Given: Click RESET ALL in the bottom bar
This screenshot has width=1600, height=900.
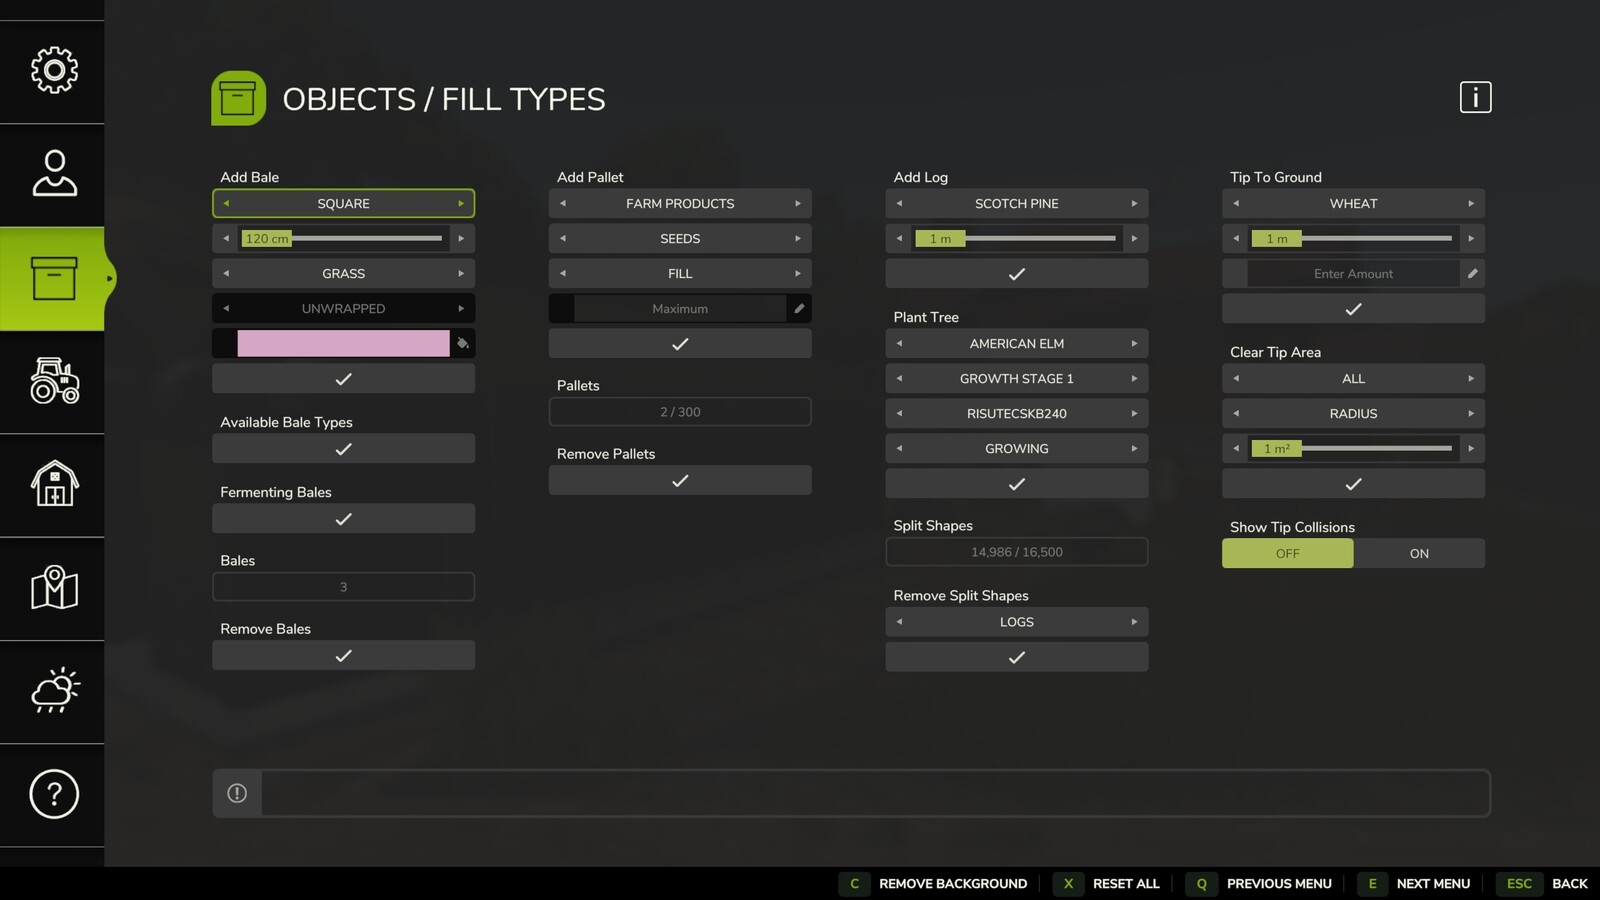Looking at the screenshot, I should tap(1126, 884).
